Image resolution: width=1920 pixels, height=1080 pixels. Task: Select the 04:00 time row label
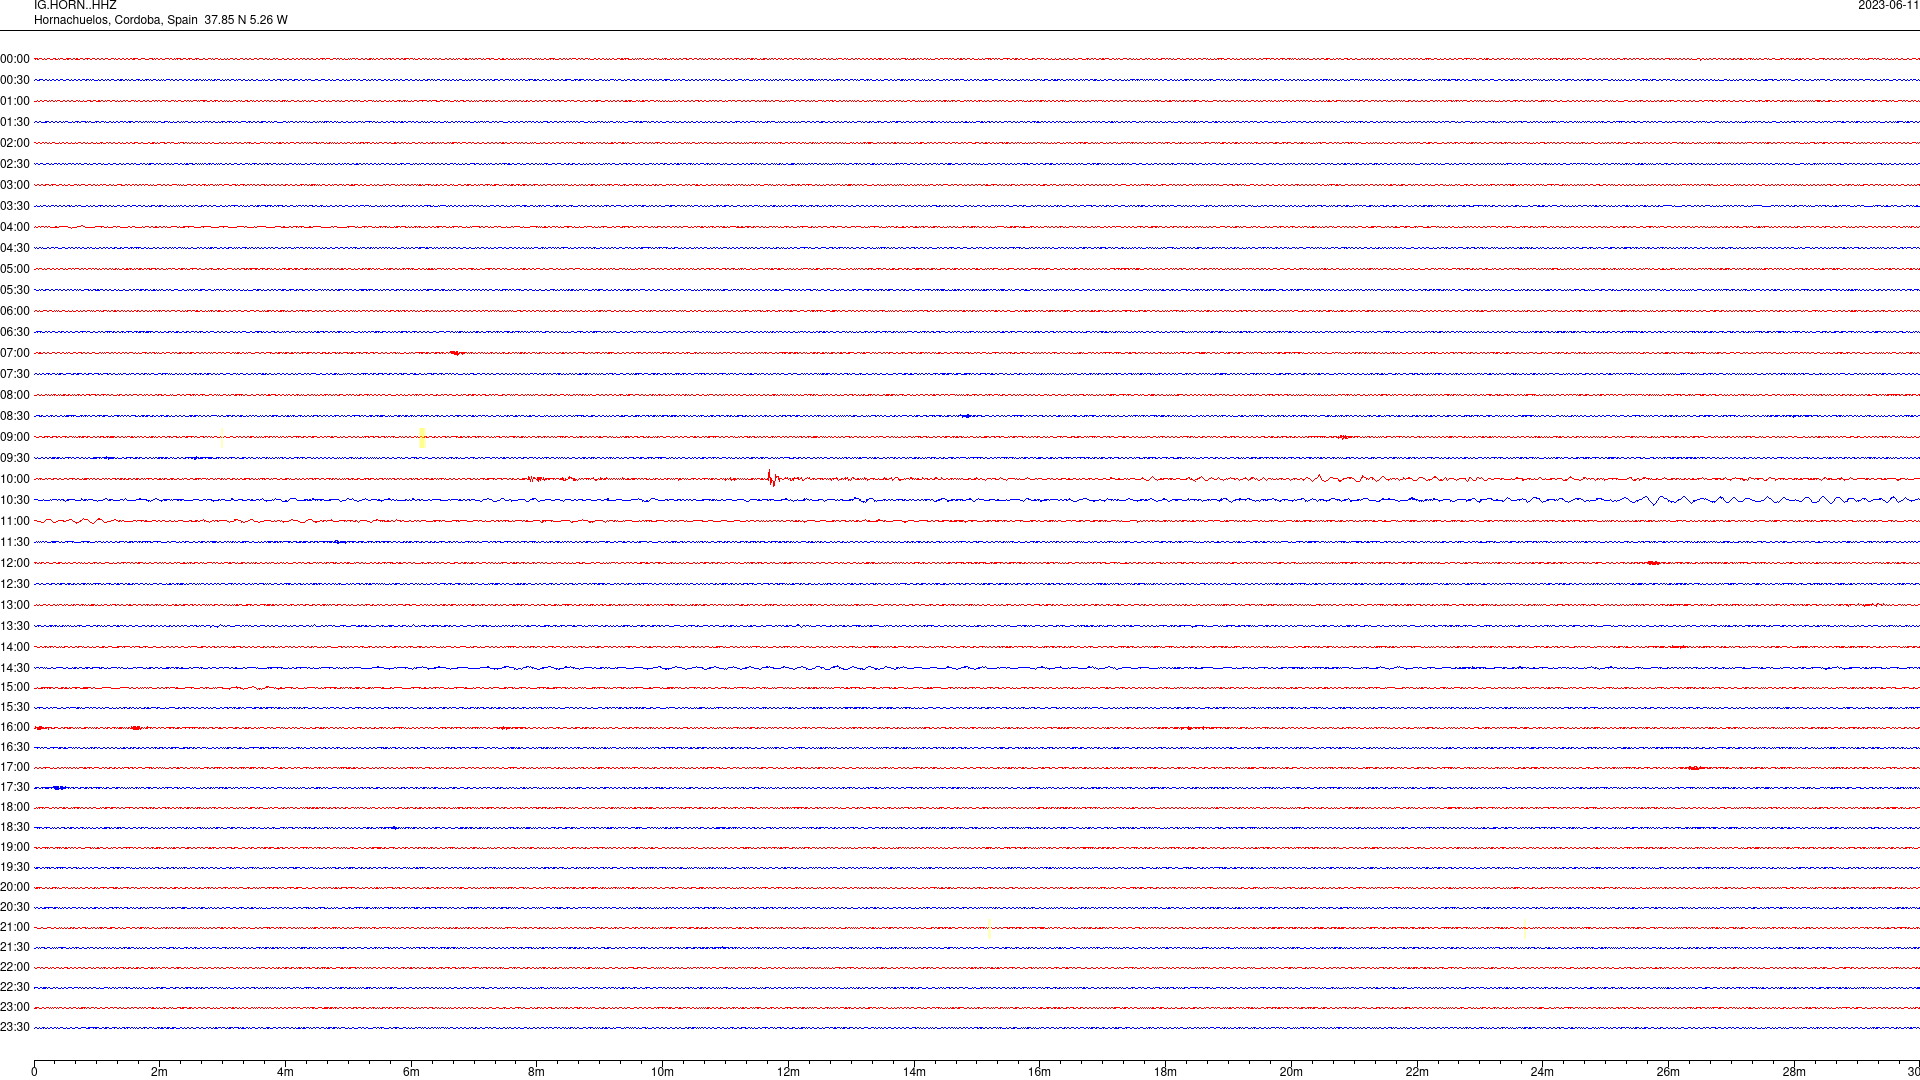click(x=15, y=227)
